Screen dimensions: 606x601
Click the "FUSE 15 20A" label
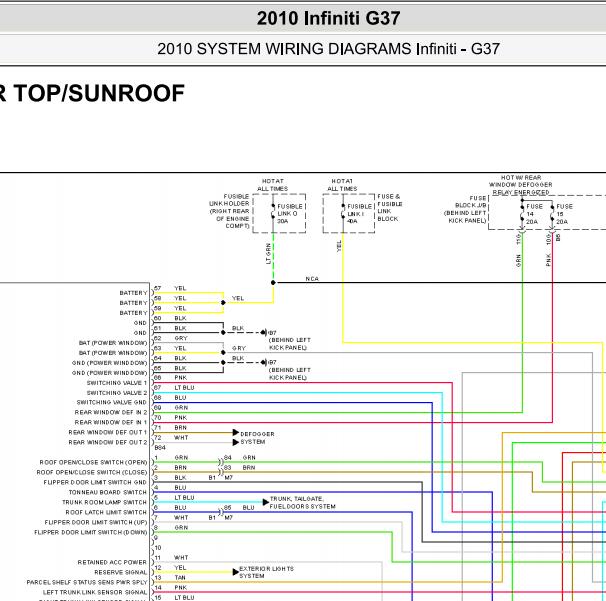564,214
